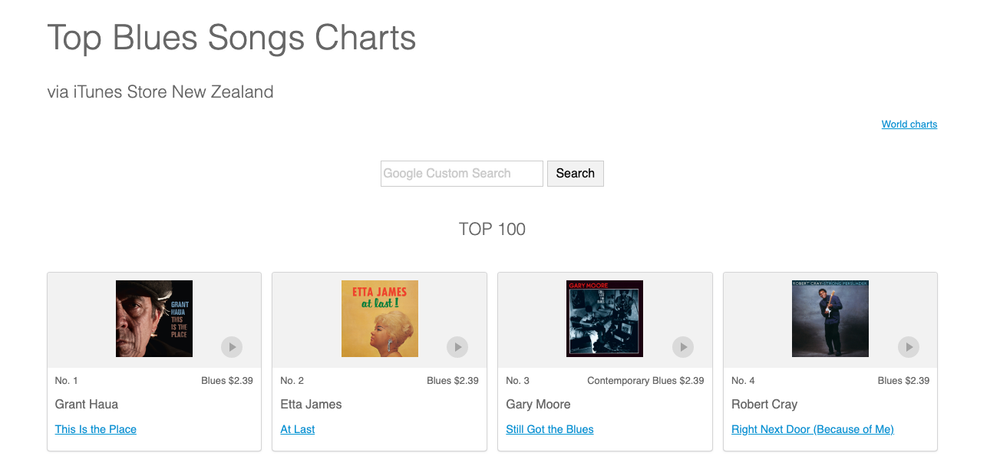Play preview of Still Got the Blues
Image resolution: width=1000 pixels, height=467 pixels.
[x=683, y=347]
